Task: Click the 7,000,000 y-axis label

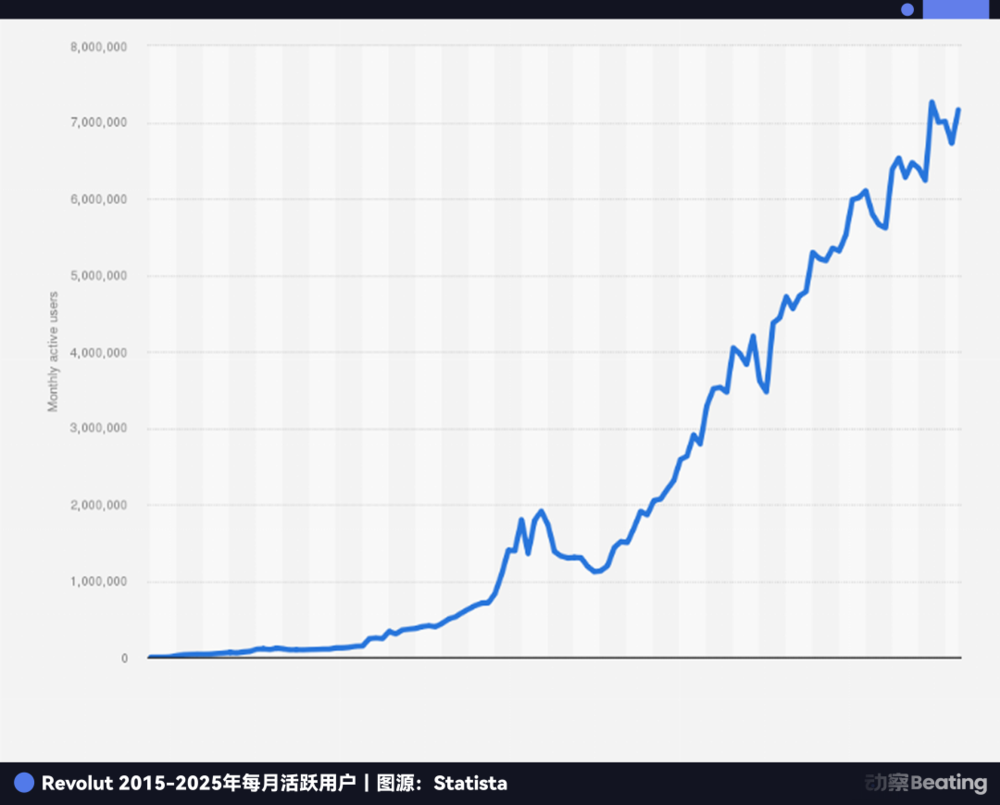Action: click(x=98, y=122)
